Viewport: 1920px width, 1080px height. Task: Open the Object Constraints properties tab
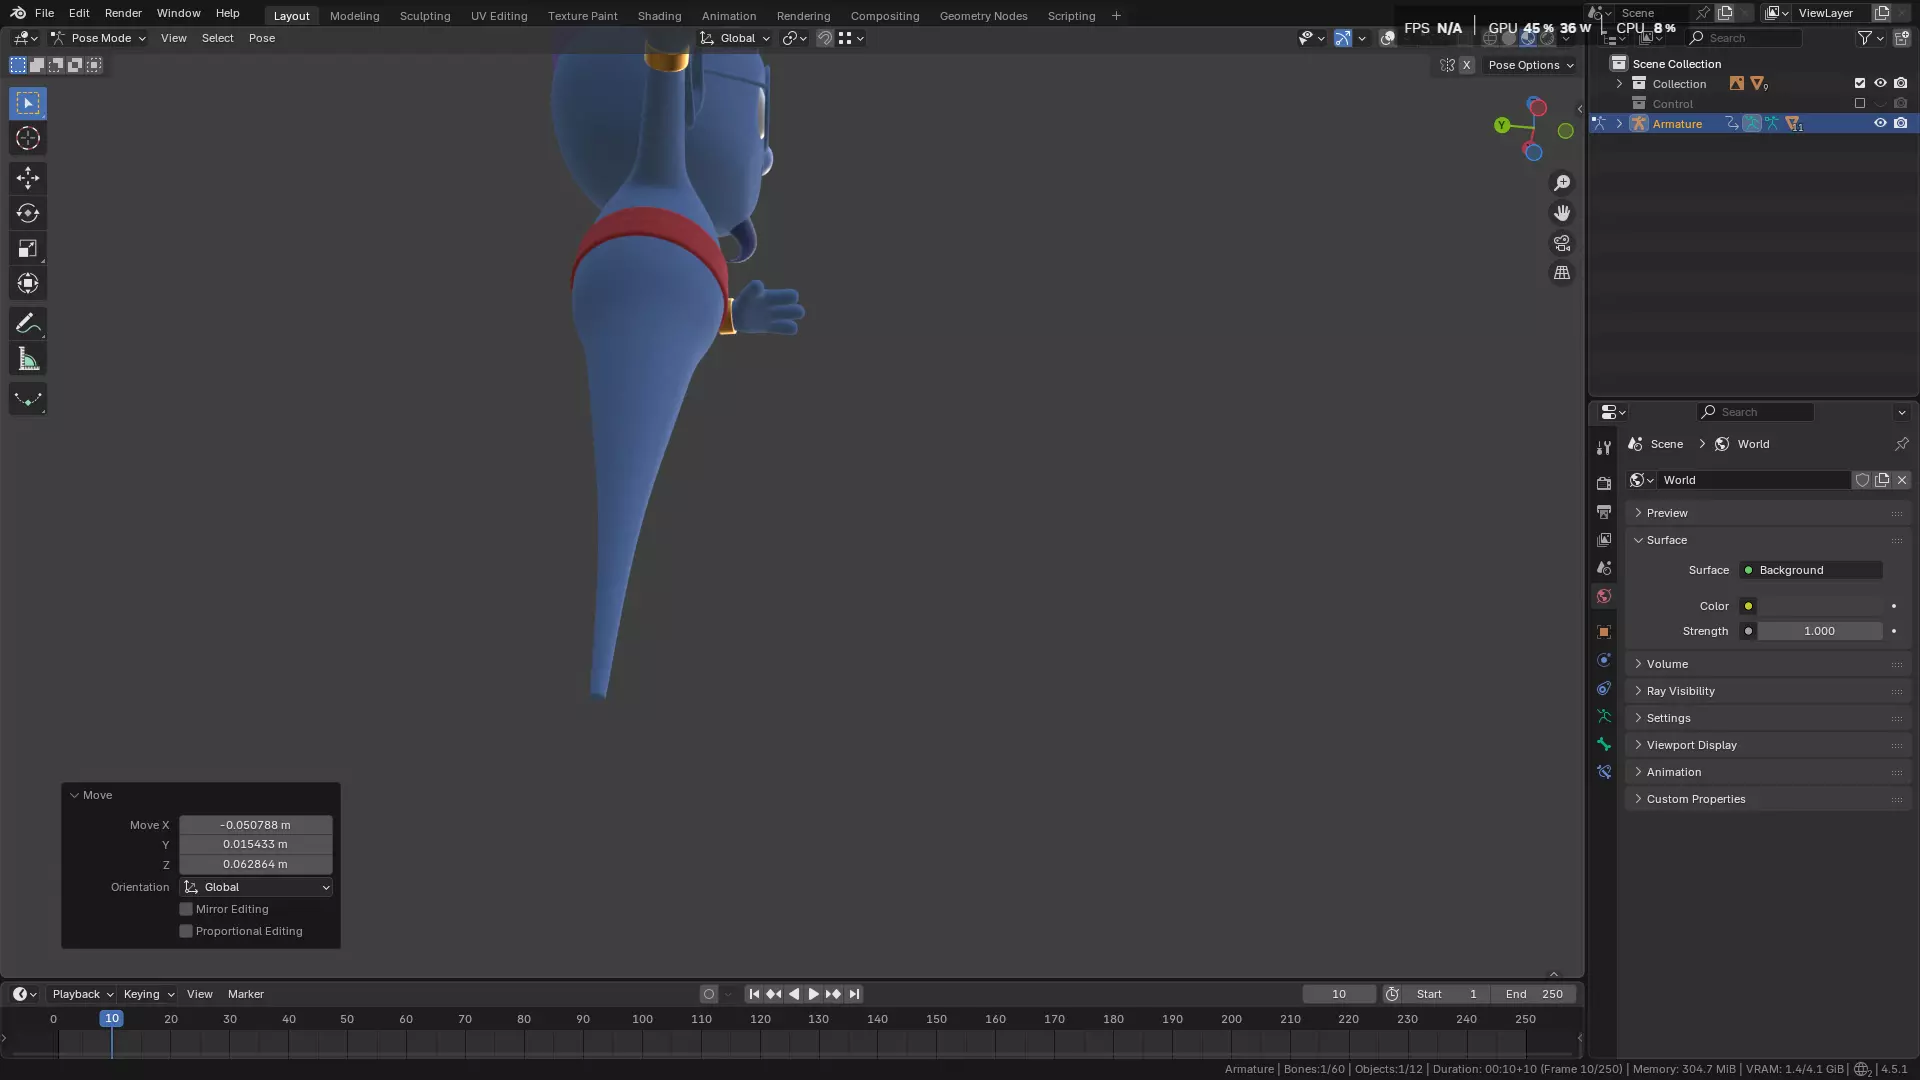[x=1604, y=688]
